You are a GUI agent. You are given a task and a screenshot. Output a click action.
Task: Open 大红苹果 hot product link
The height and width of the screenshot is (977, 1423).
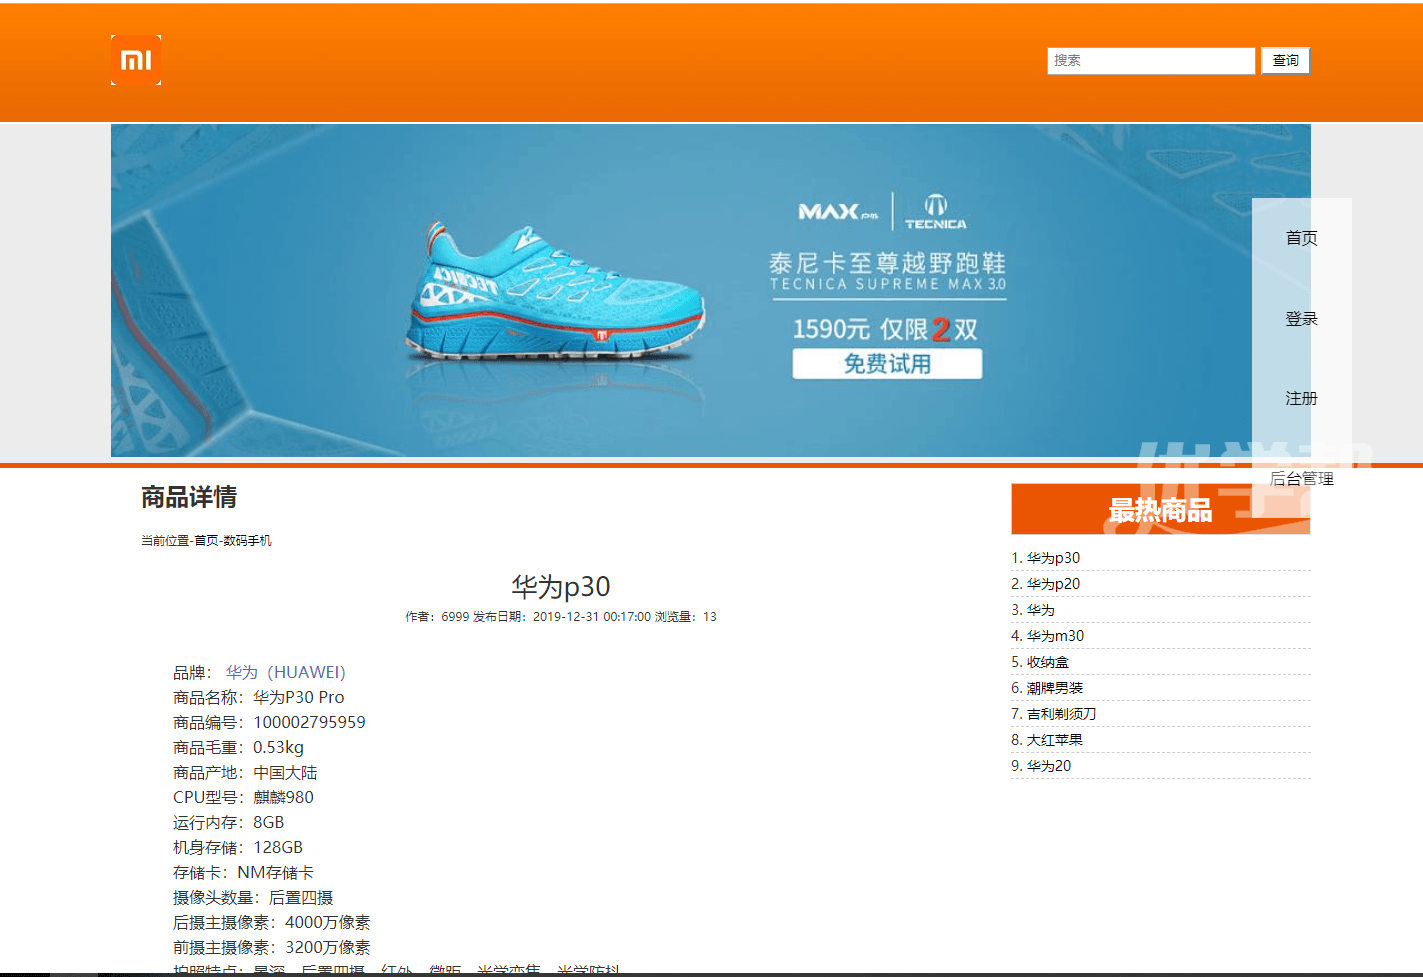click(x=1054, y=740)
